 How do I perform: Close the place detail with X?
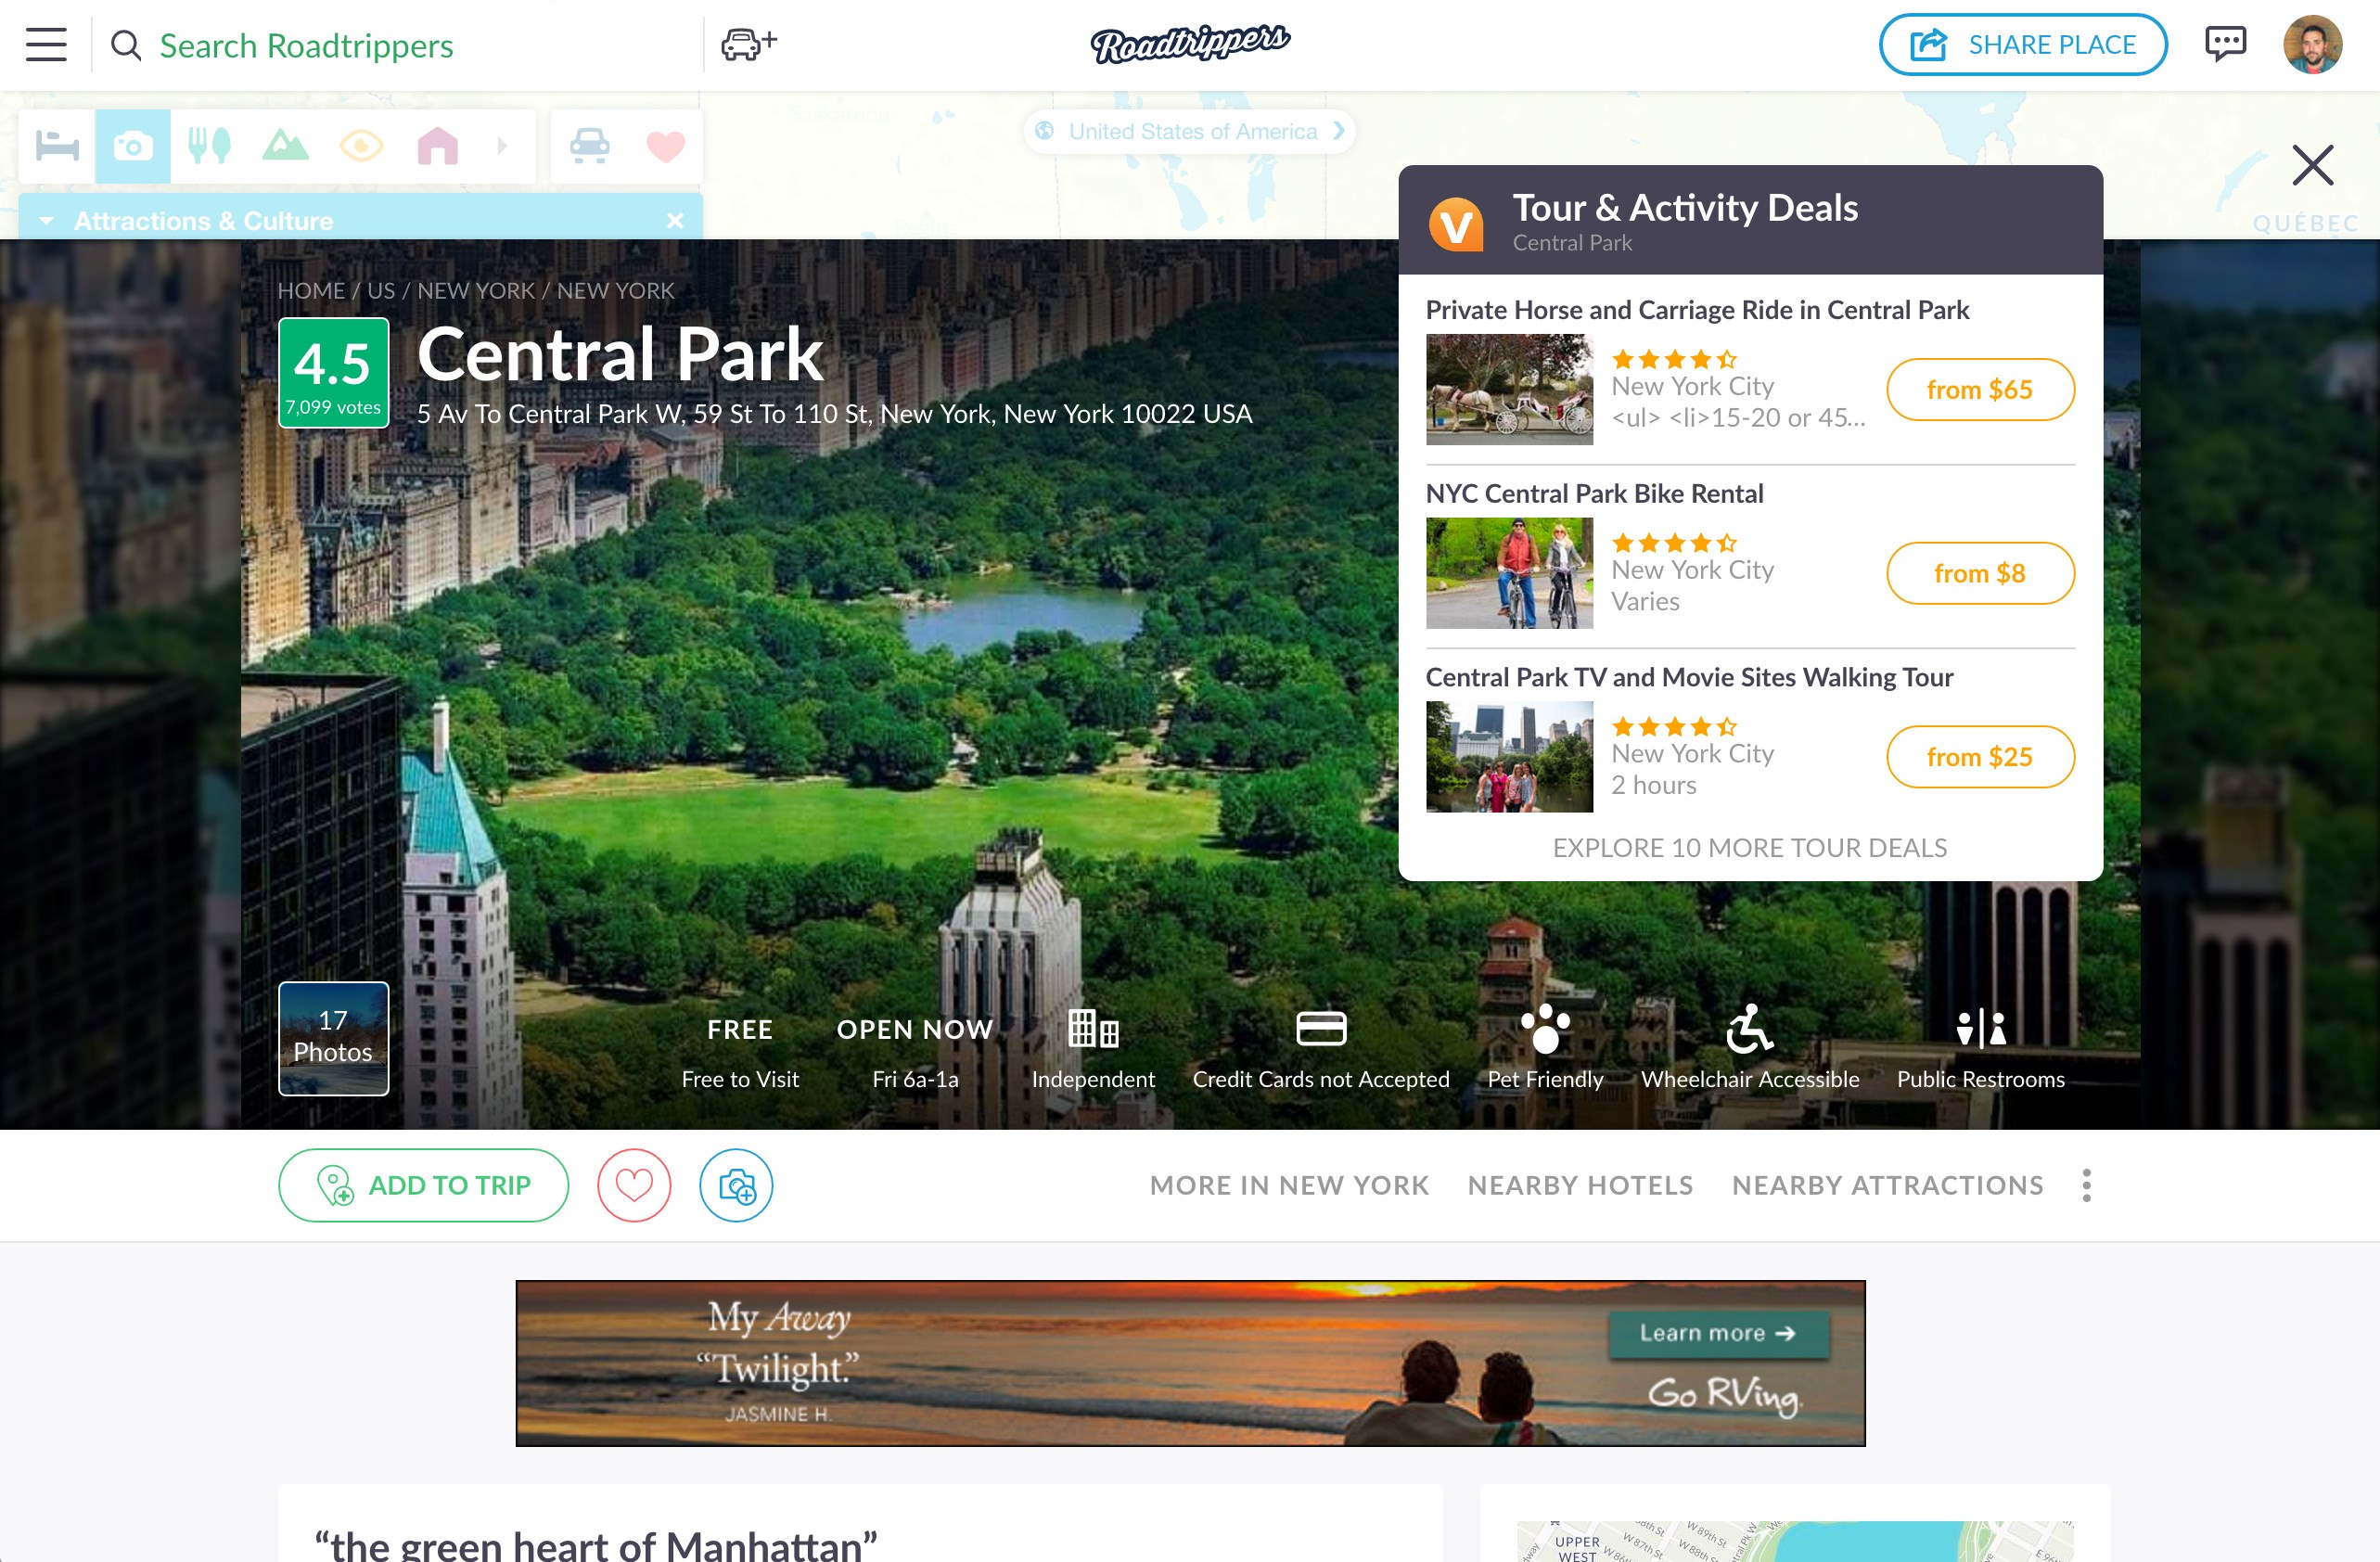[2312, 165]
